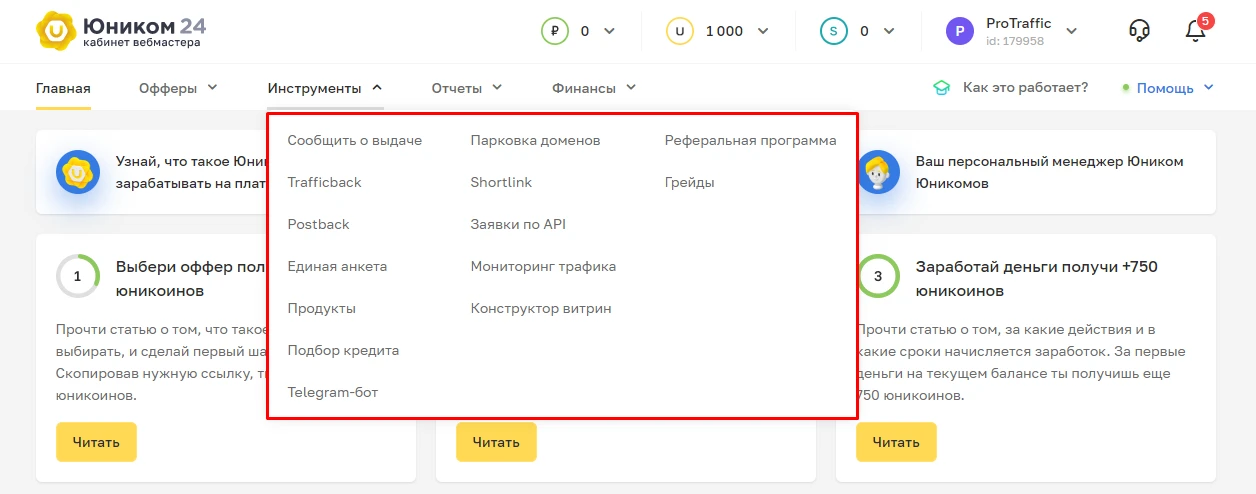Click the headset support icon
This screenshot has height=494, width=1256.
coord(1139,31)
